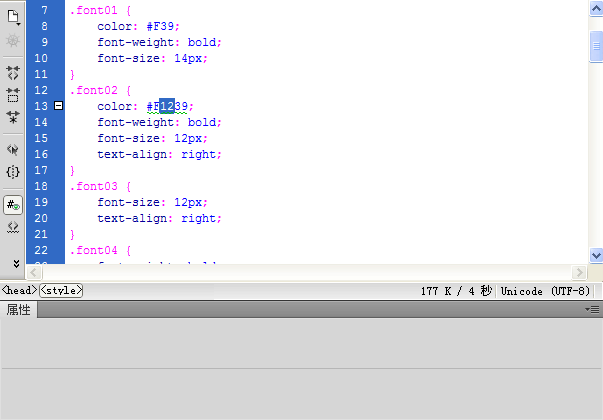Toggle highlight invalid code button
This screenshot has height=420, width=603.
tap(13, 227)
